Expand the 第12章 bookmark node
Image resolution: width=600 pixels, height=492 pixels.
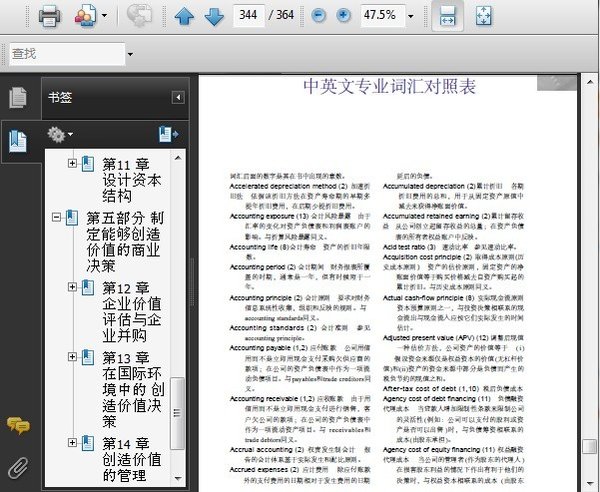[x=72, y=287]
